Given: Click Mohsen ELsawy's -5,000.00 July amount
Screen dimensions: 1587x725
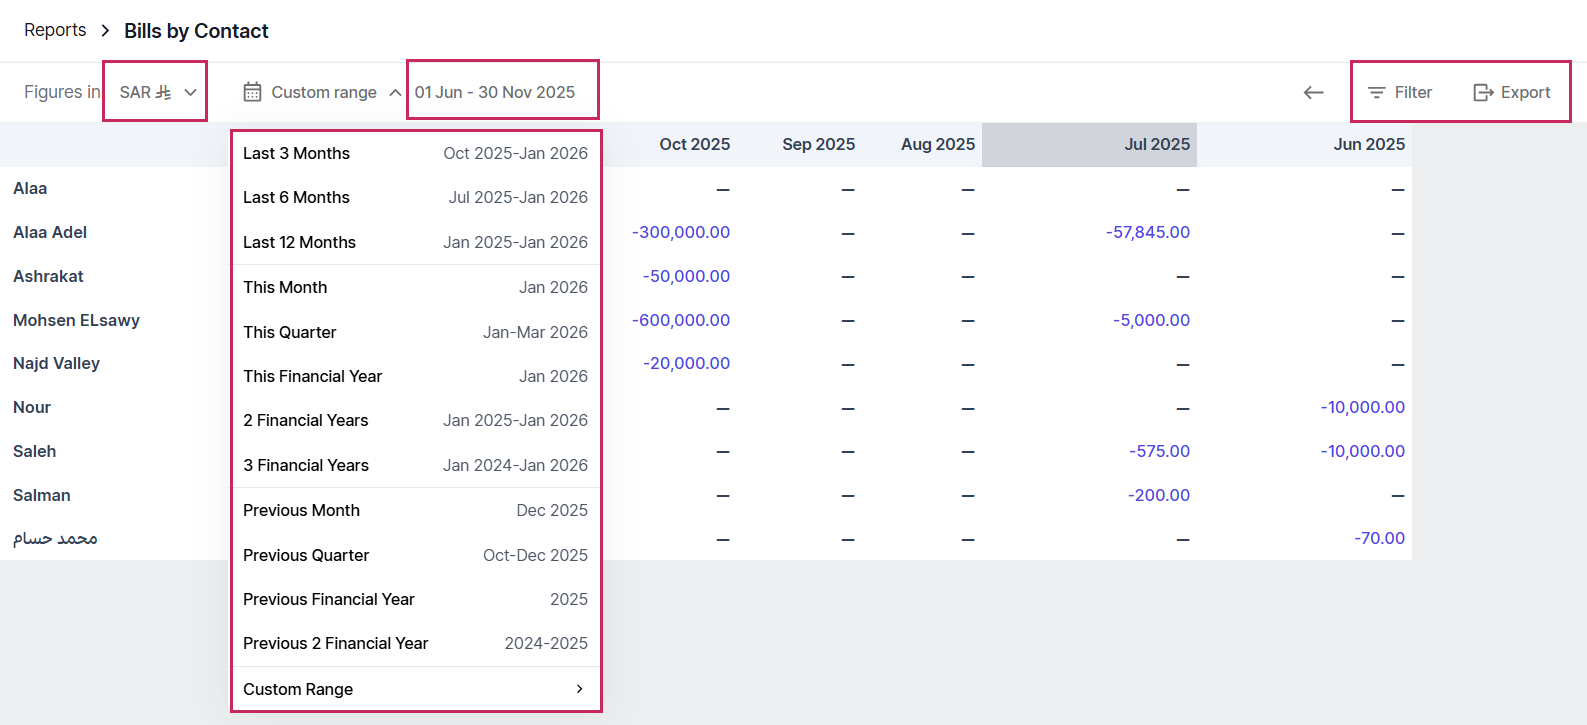Looking at the screenshot, I should coord(1151,320).
